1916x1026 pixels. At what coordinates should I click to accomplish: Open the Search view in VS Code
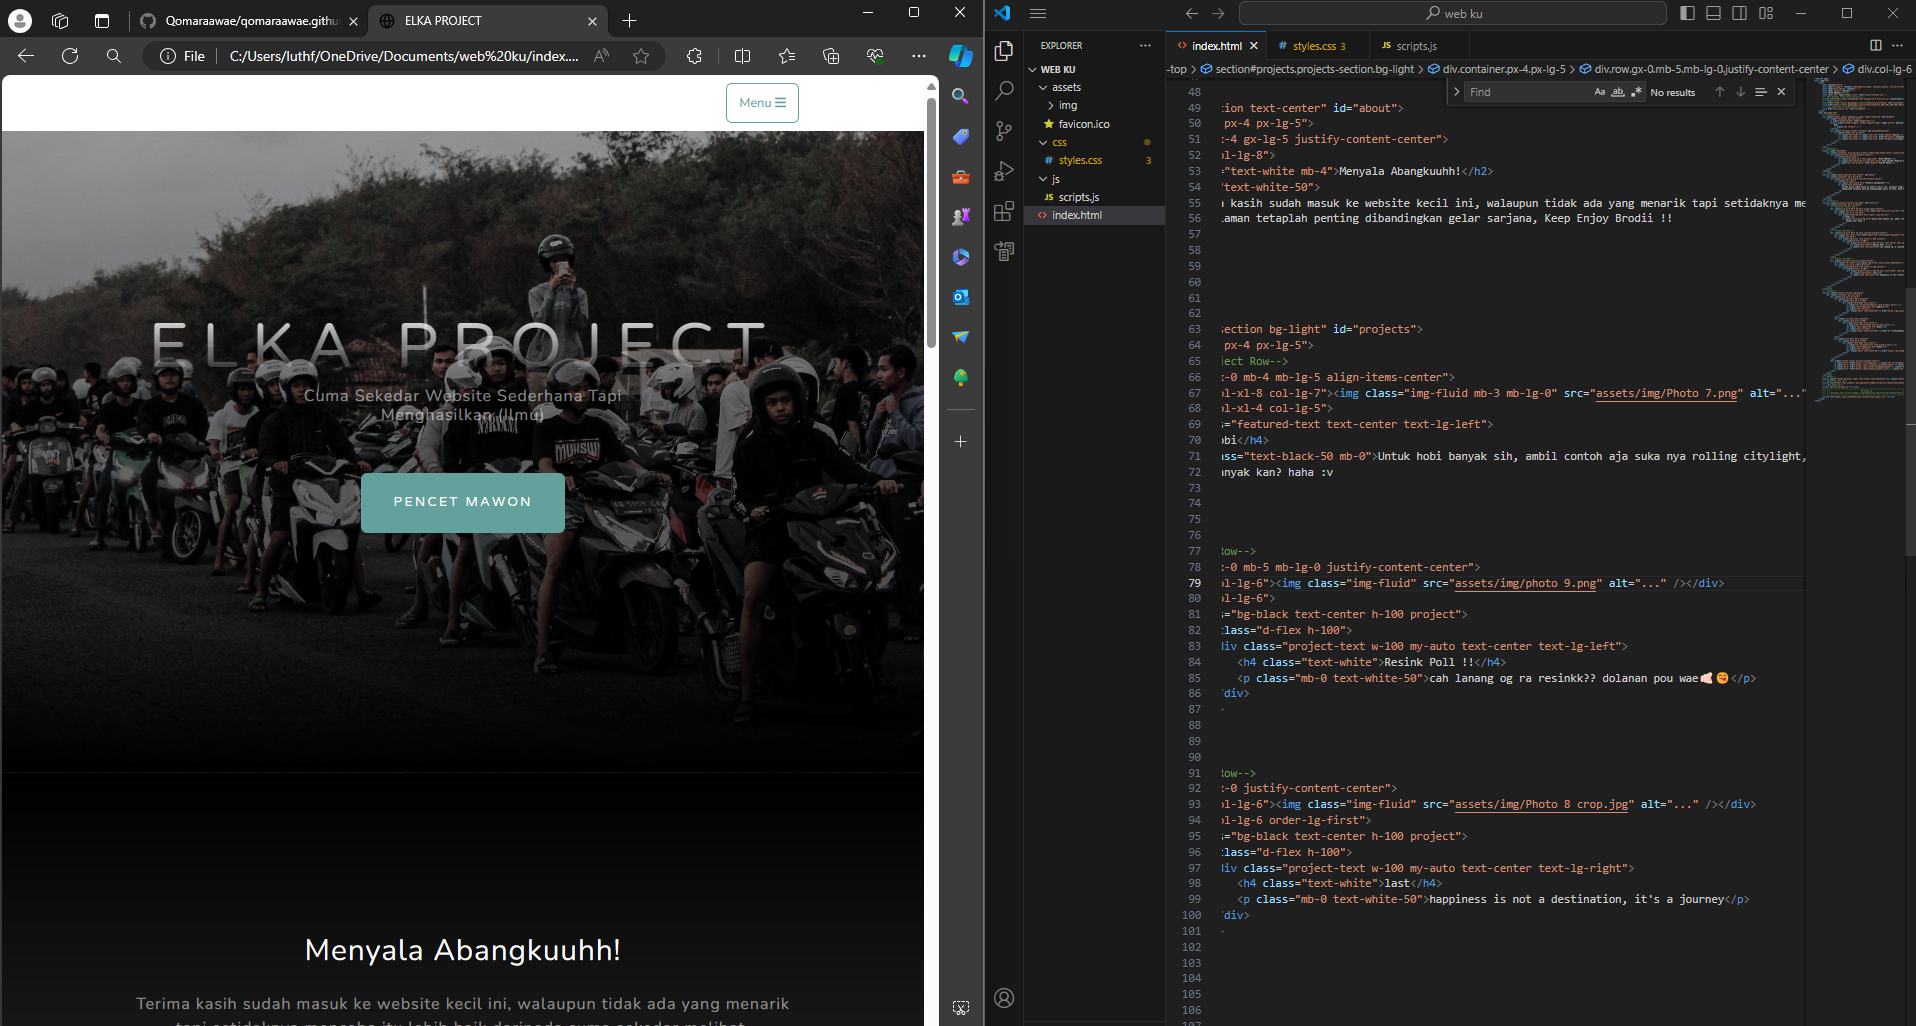click(x=1004, y=91)
